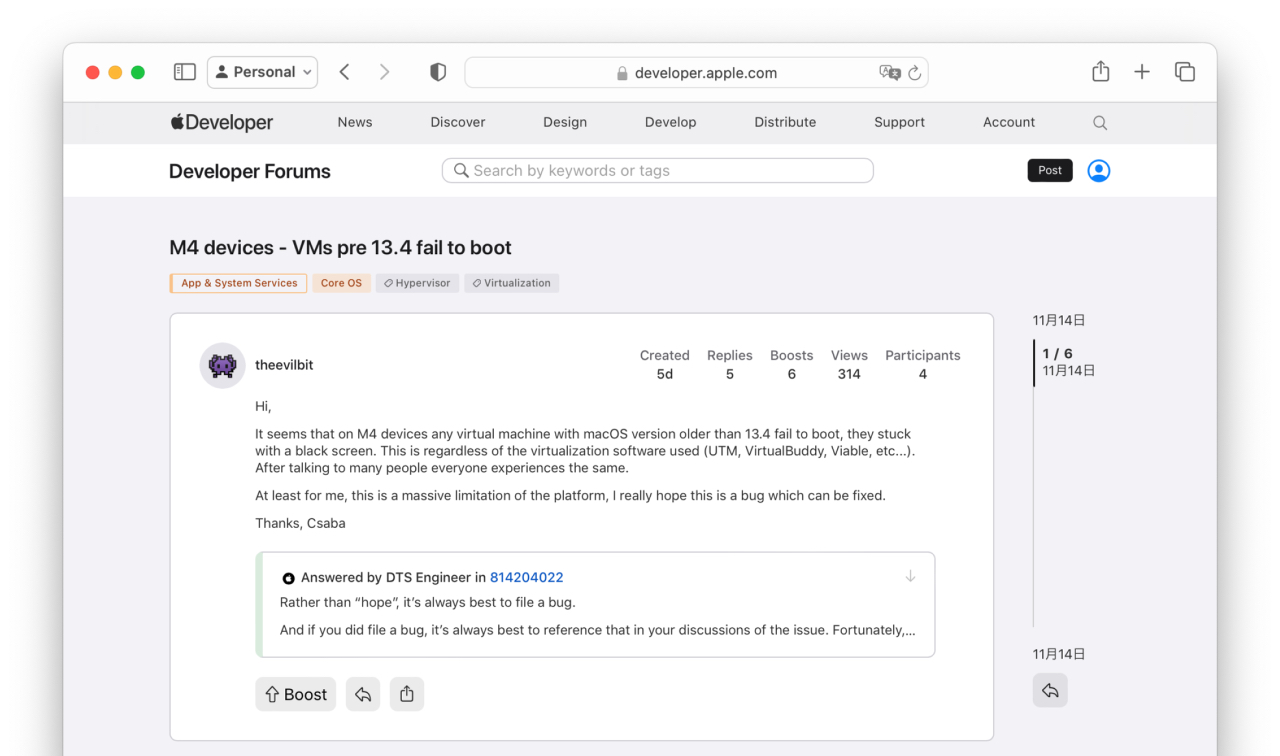Click the Created 5d value

pos(665,374)
